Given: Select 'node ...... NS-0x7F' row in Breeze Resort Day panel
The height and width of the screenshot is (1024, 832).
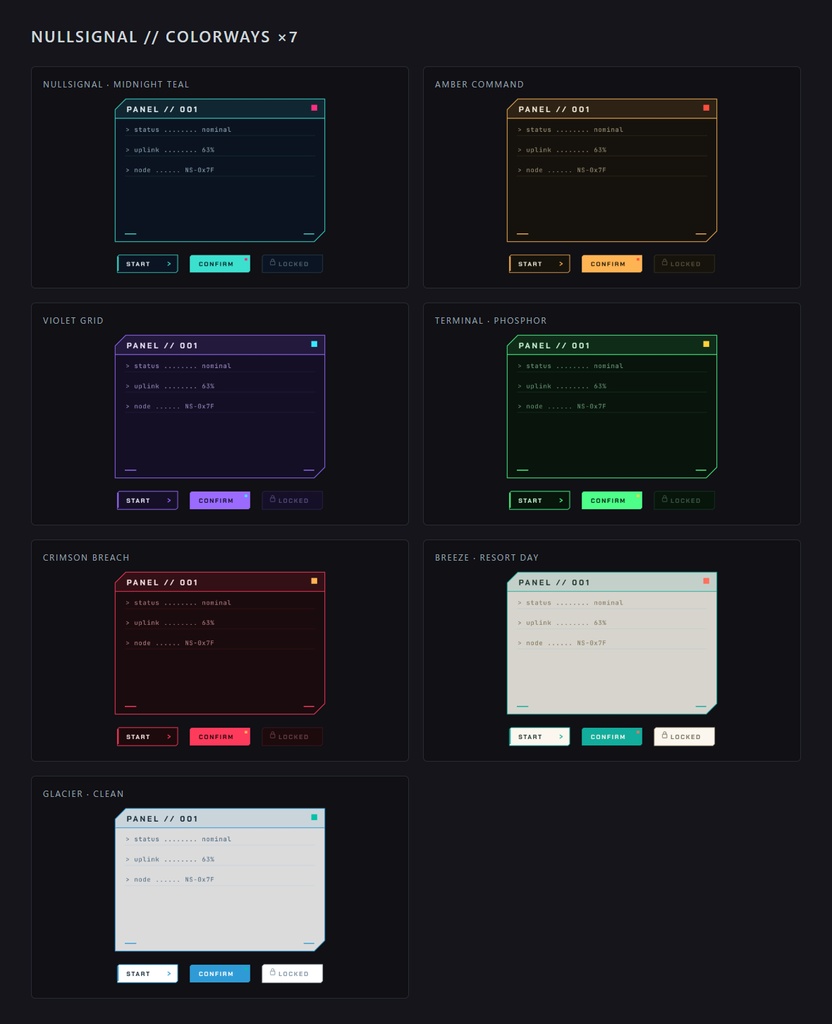Looking at the screenshot, I should click(612, 643).
